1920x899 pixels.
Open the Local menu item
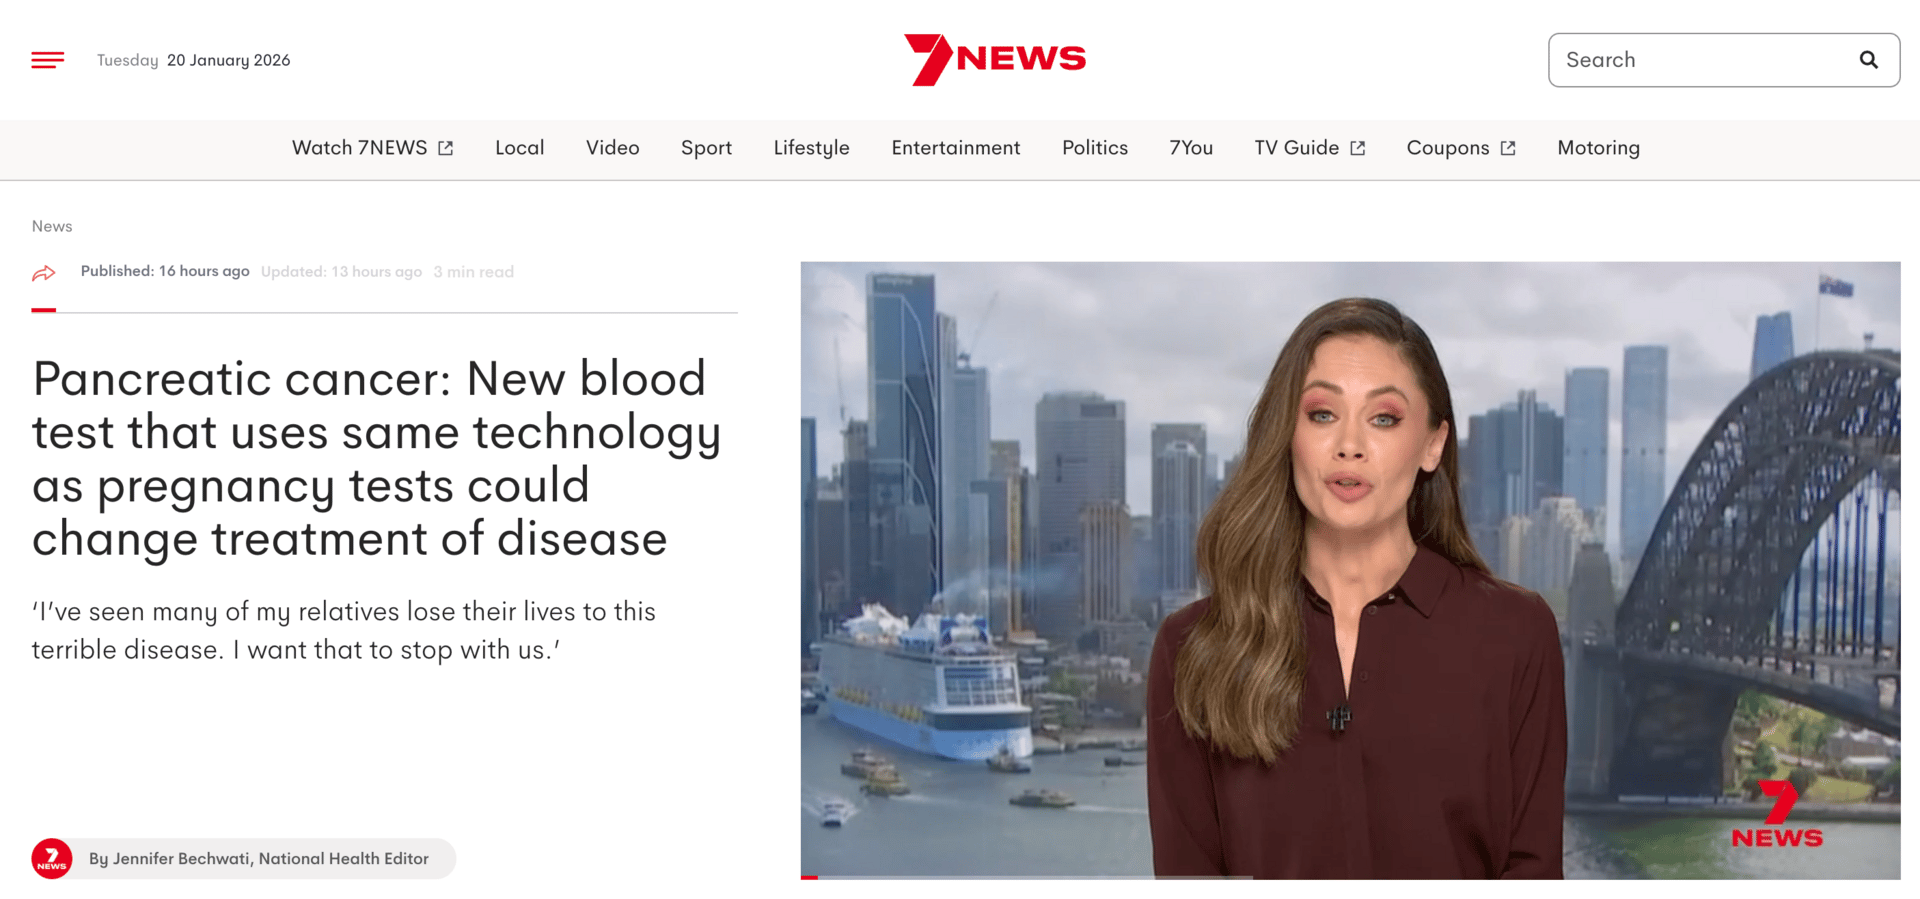coord(520,148)
